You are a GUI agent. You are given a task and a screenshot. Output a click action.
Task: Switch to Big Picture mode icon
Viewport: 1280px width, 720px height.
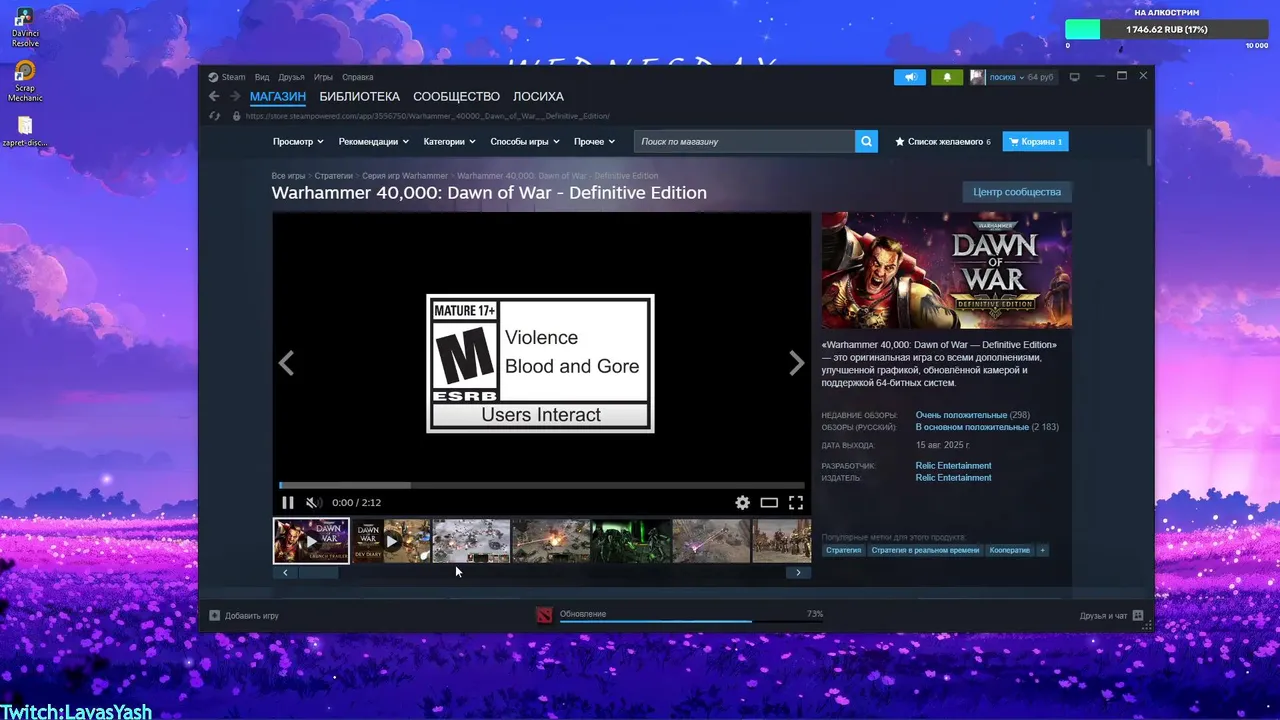tap(1075, 77)
